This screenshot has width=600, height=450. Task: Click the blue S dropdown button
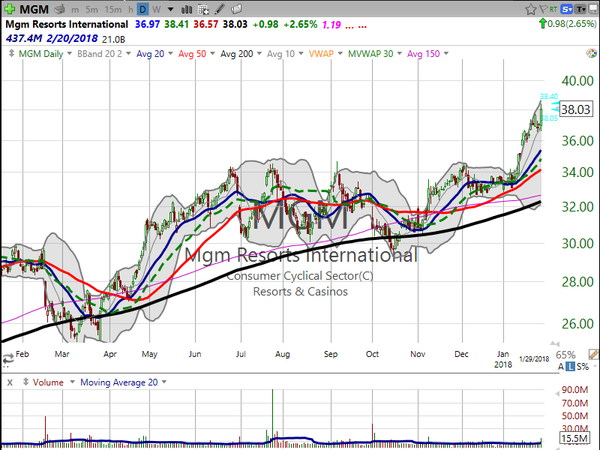click(x=567, y=9)
